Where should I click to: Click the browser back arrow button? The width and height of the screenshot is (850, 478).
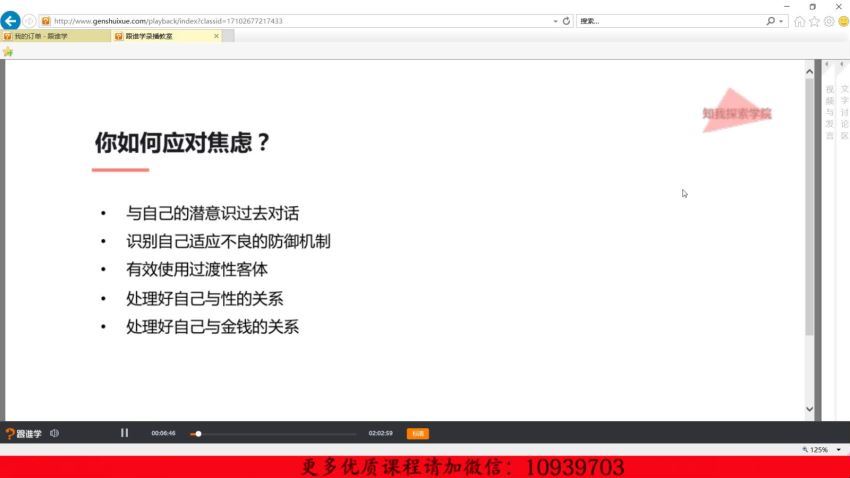pos(11,21)
